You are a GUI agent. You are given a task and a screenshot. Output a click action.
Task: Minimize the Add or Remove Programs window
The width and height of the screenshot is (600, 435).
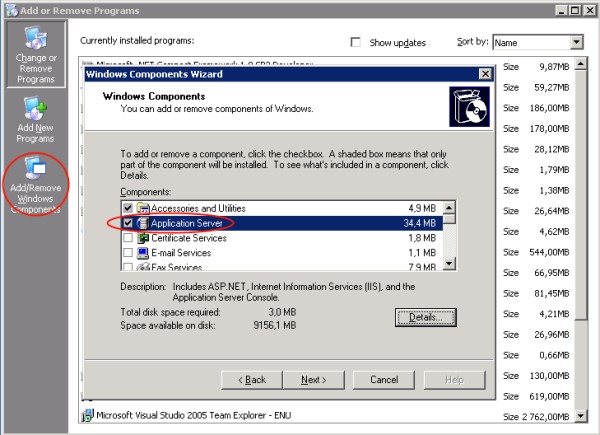tap(561, 10)
